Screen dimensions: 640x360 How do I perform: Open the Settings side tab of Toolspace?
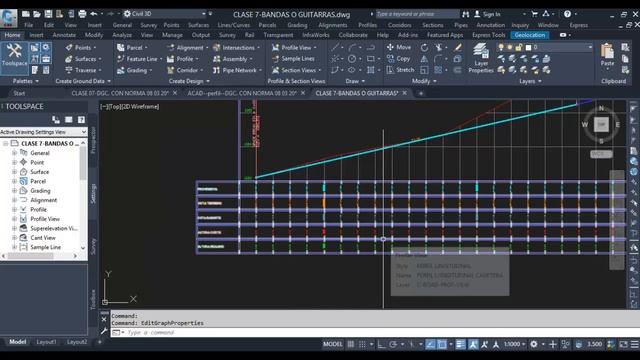[x=93, y=193]
